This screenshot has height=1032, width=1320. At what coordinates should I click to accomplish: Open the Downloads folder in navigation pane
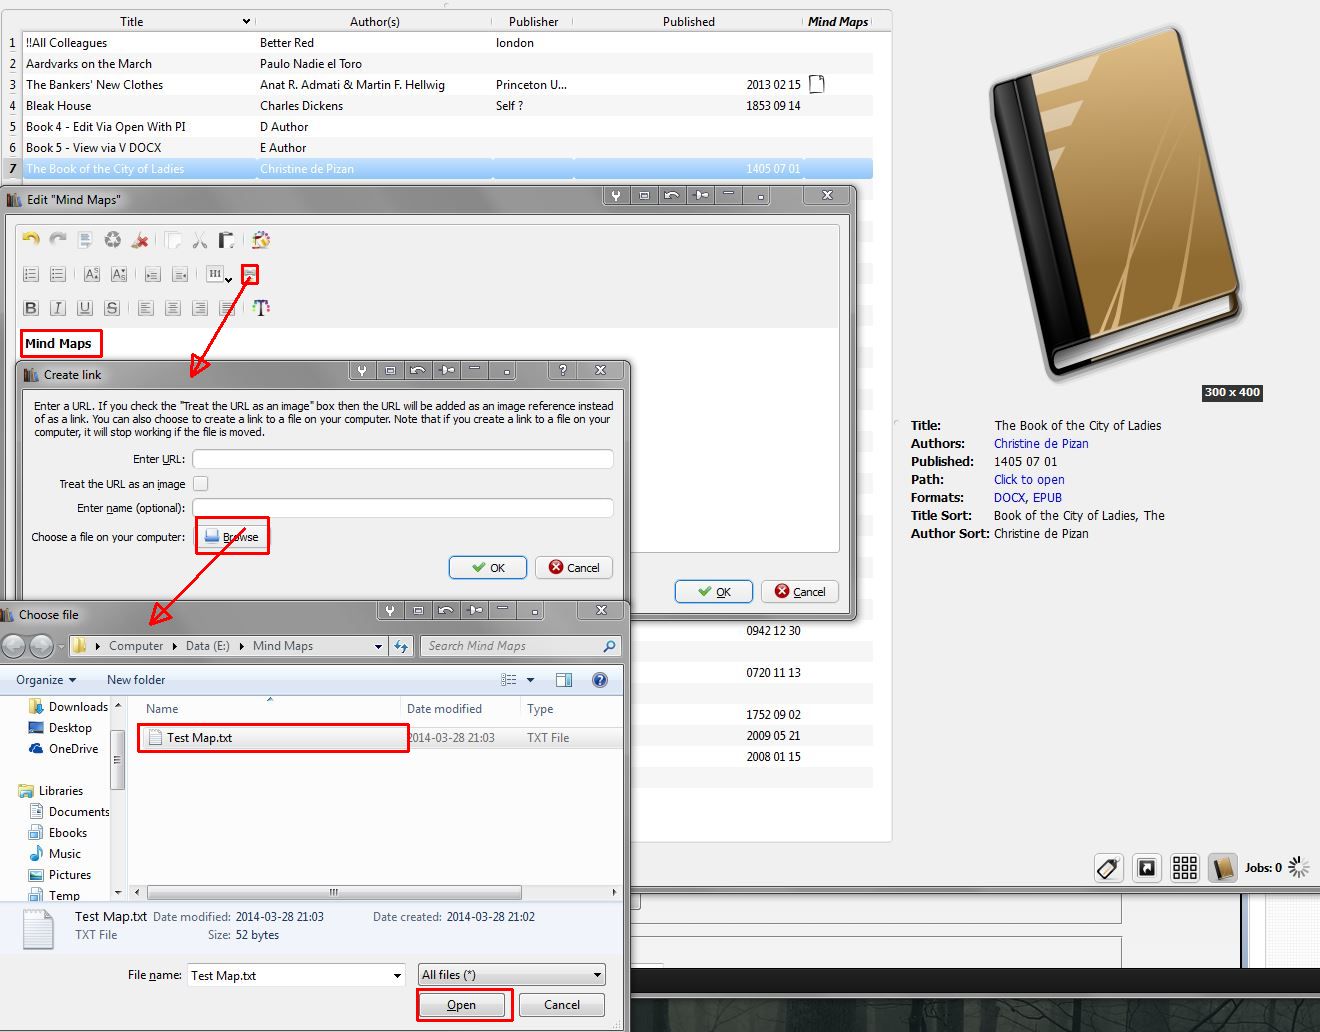68,707
